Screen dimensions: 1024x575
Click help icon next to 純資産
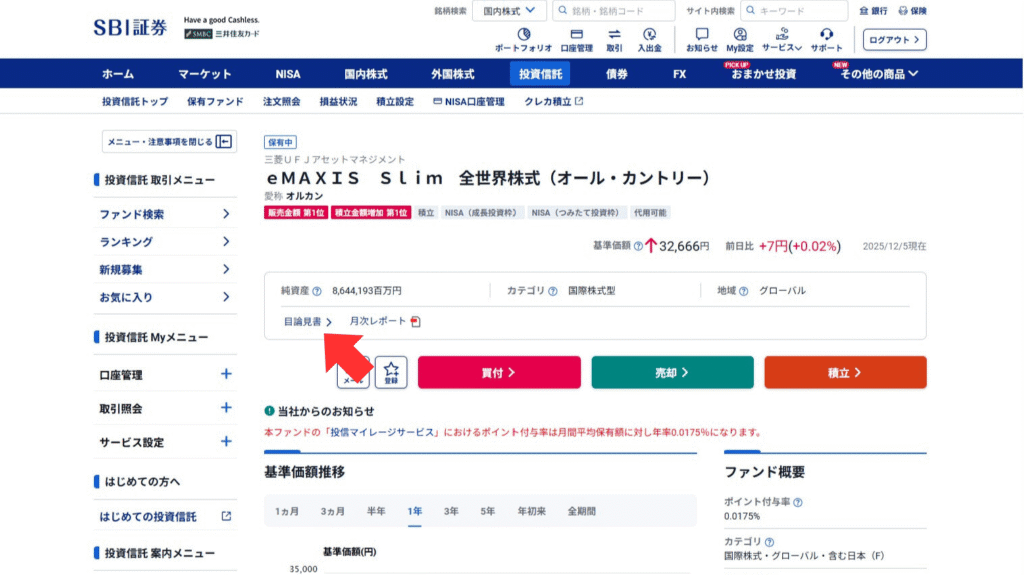point(317,291)
